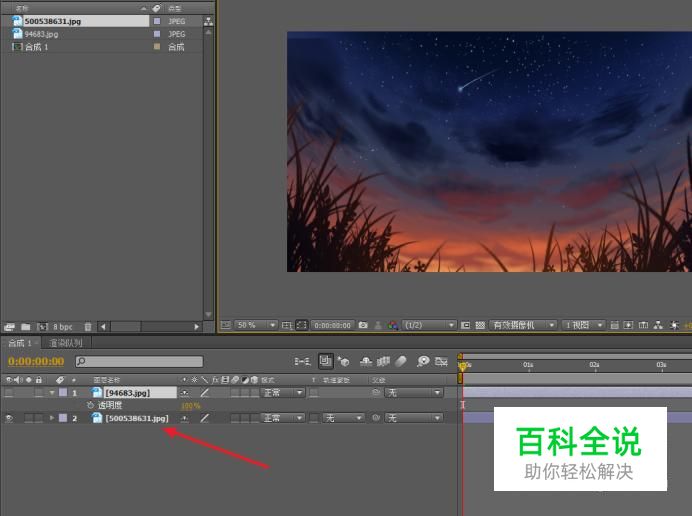Collapse layer 1 94683.jpg properties
692x516 pixels.
pos(52,392)
